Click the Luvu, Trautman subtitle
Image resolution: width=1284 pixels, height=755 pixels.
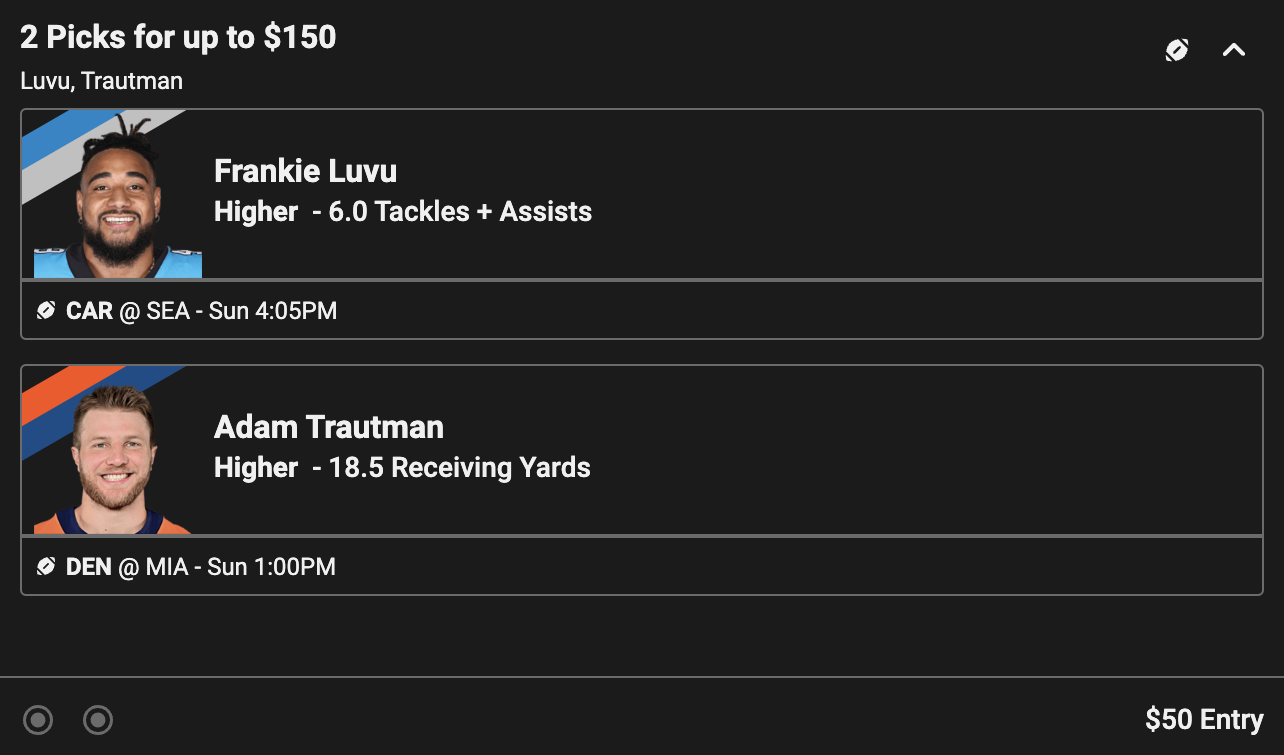click(x=102, y=81)
